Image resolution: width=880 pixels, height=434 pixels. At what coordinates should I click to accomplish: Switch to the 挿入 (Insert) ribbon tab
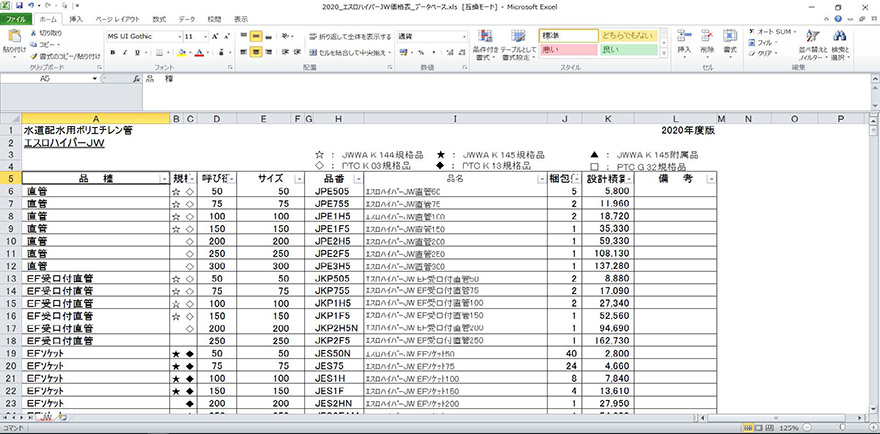[76, 19]
